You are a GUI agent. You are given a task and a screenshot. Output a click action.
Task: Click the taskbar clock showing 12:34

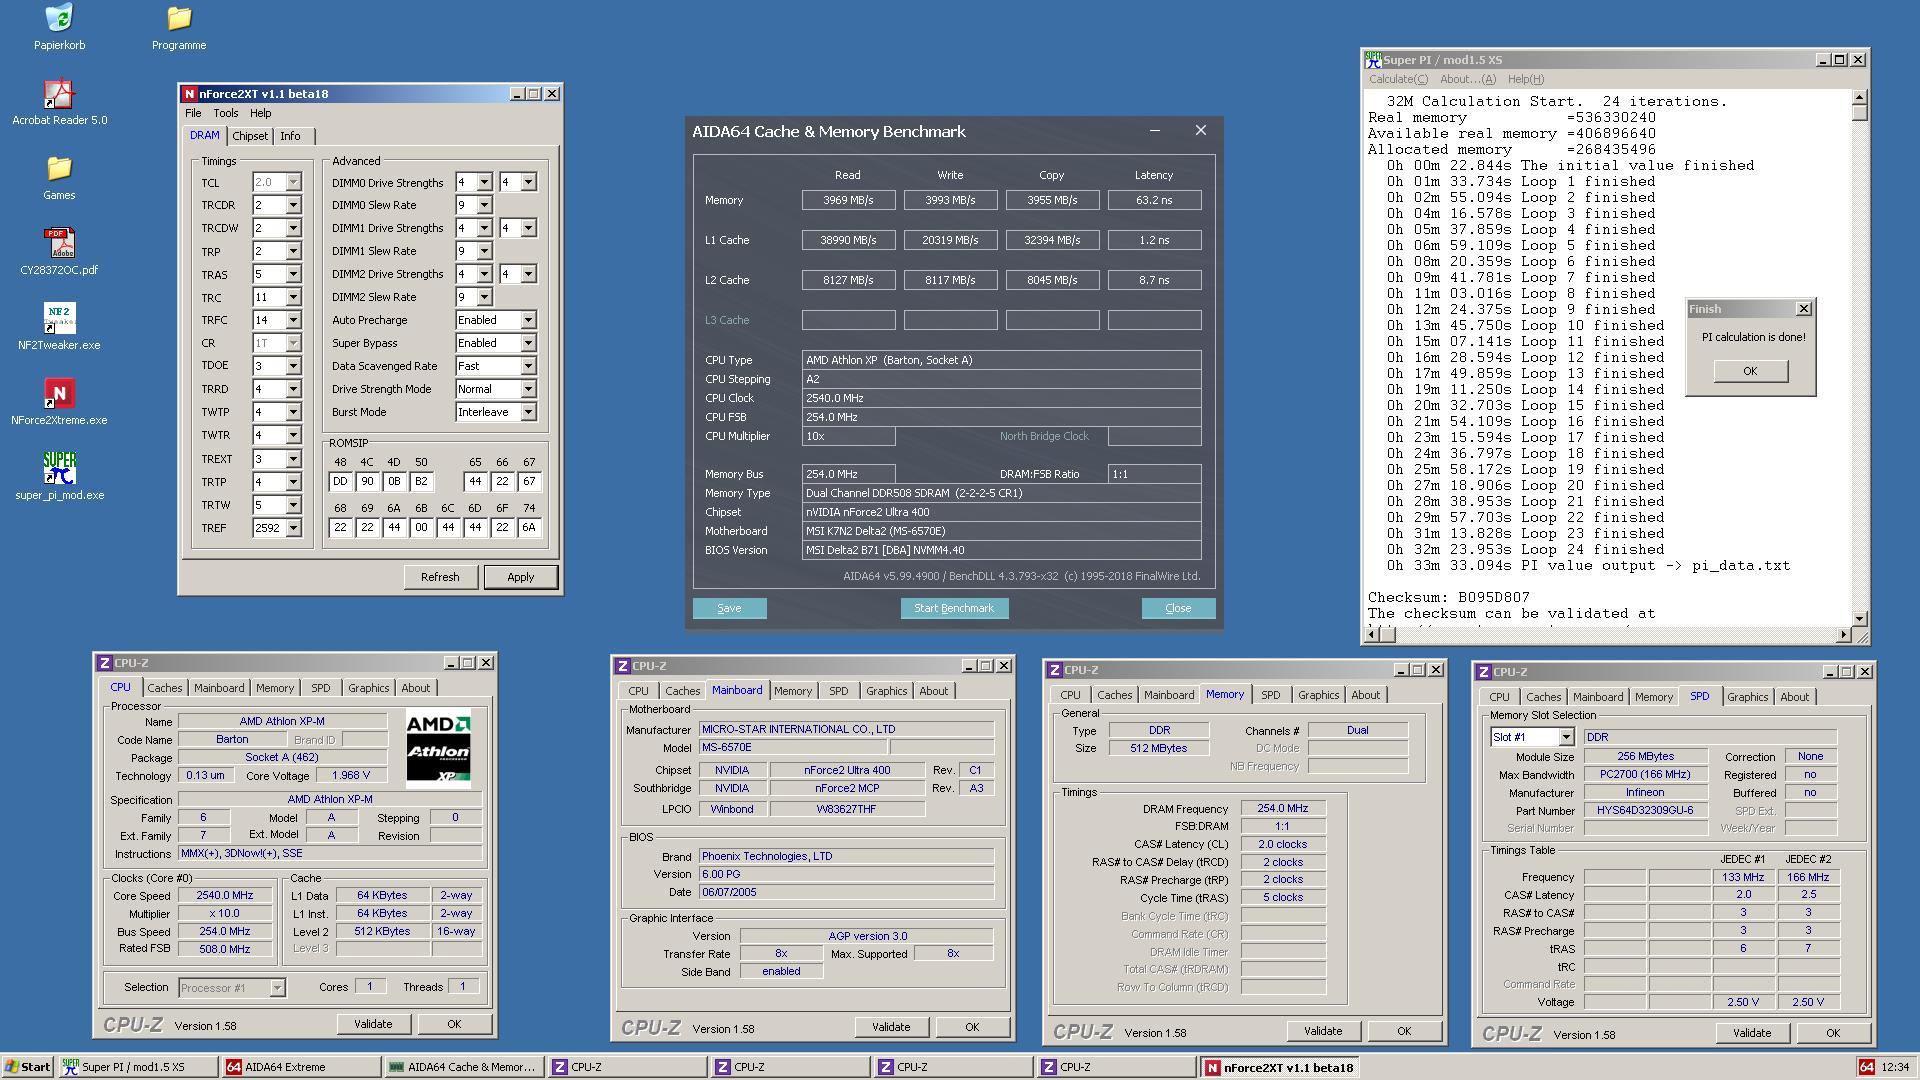[x=1894, y=1067]
